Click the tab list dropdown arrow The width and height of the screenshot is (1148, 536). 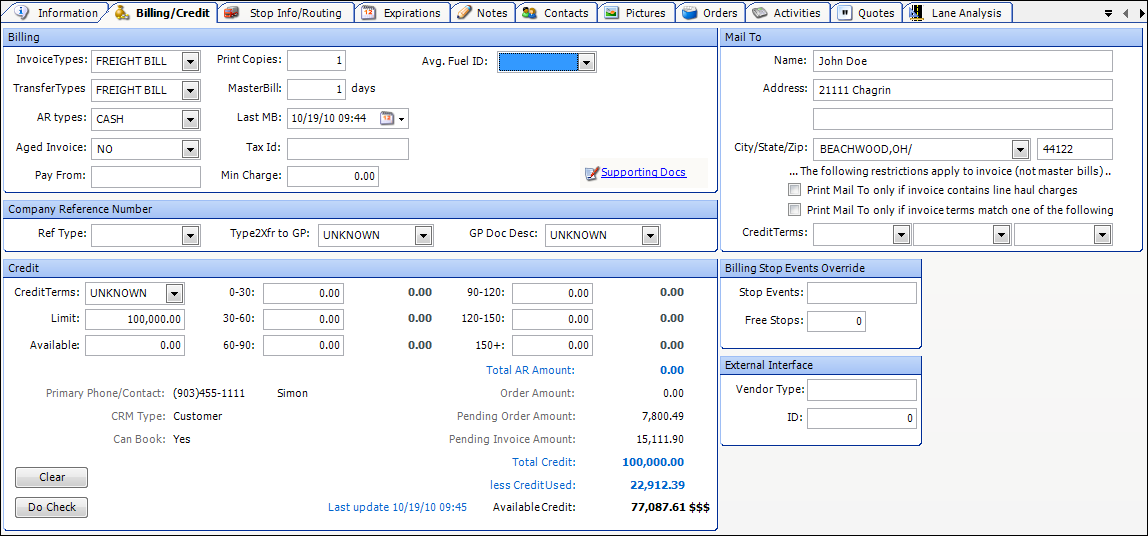tap(1108, 13)
